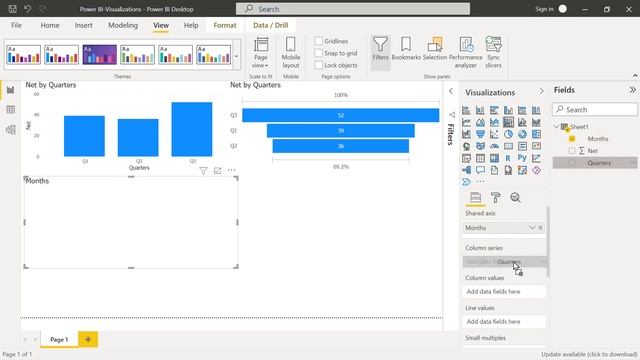Remove Months from Shared axis

click(x=541, y=228)
